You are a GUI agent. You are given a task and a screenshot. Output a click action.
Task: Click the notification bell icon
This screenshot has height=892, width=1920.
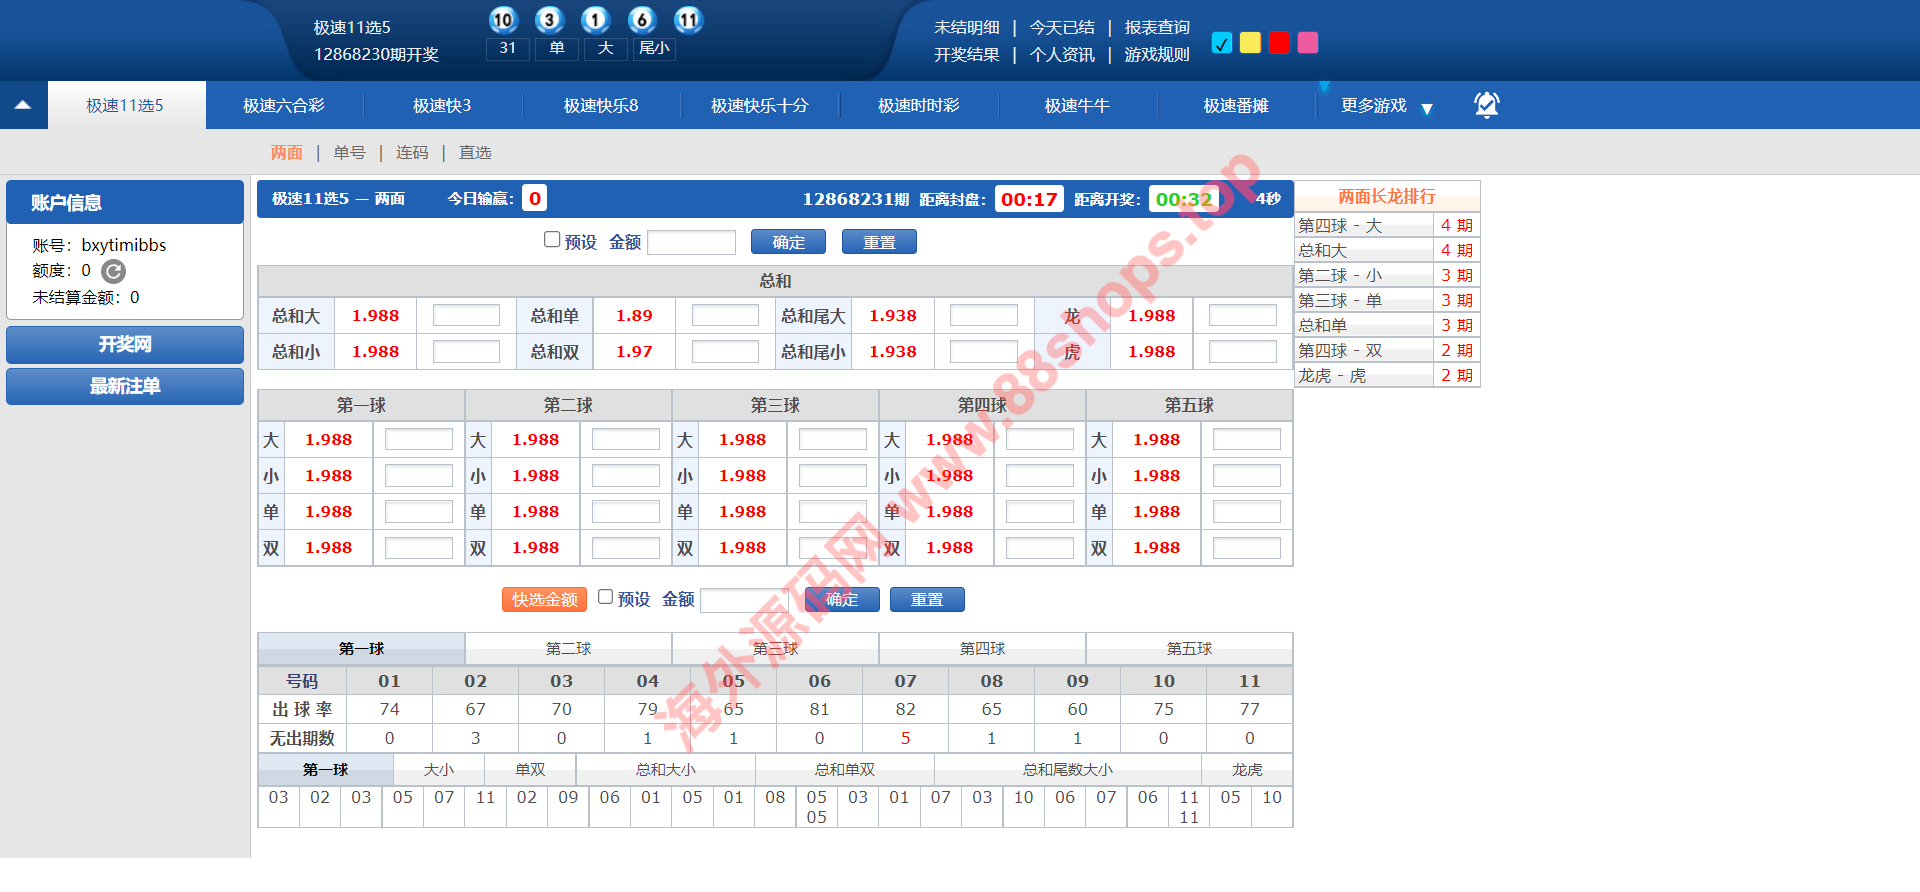(1487, 105)
